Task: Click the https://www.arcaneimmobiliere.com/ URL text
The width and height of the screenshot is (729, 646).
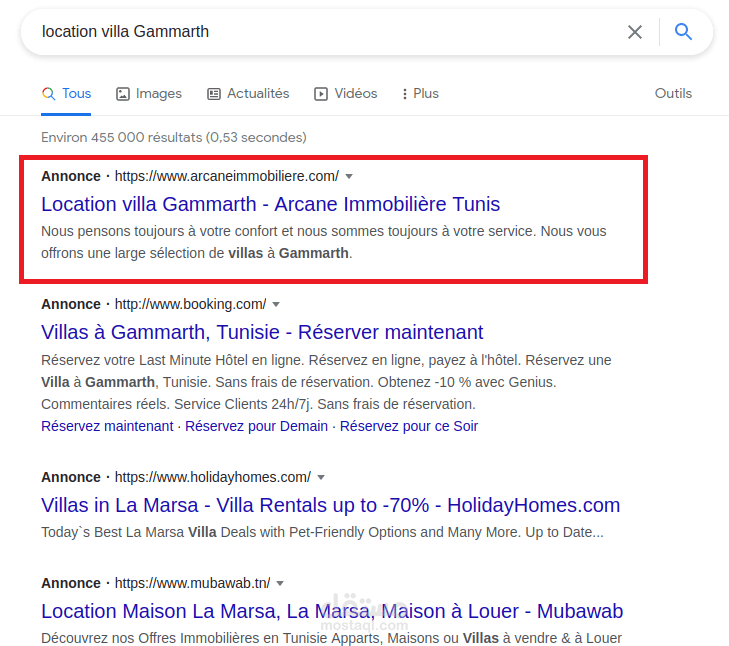Action: (227, 176)
